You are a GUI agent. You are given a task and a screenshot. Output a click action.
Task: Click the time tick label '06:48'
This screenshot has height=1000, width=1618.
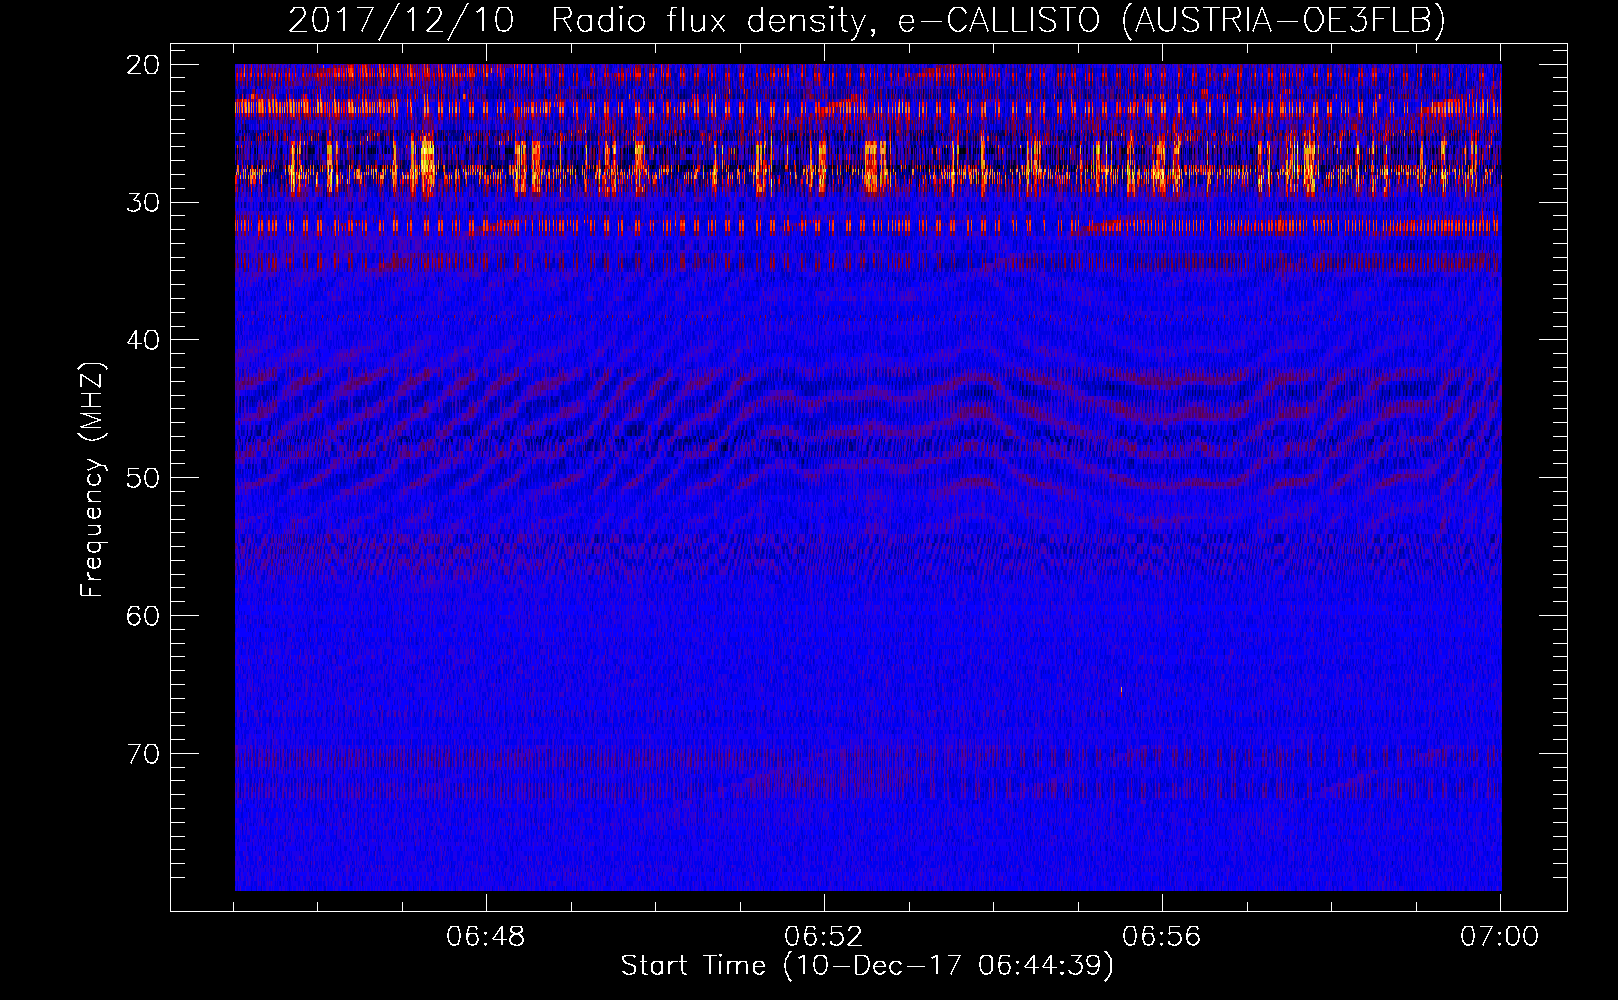pos(486,937)
